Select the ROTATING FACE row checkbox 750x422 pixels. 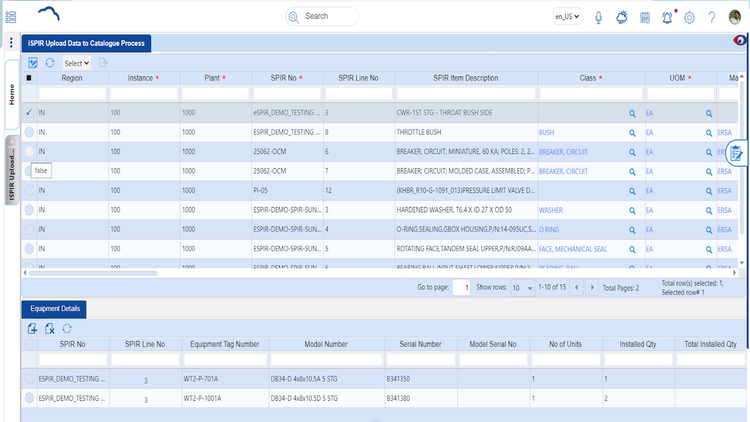(x=29, y=248)
